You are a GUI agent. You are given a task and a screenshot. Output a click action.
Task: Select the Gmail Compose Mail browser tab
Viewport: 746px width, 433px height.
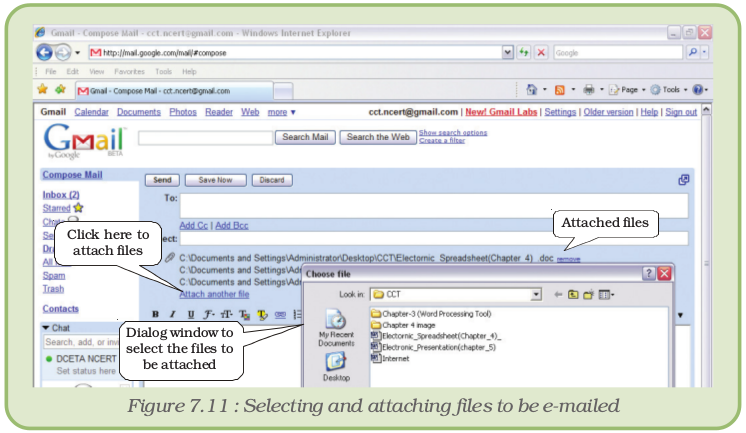pyautogui.click(x=174, y=90)
